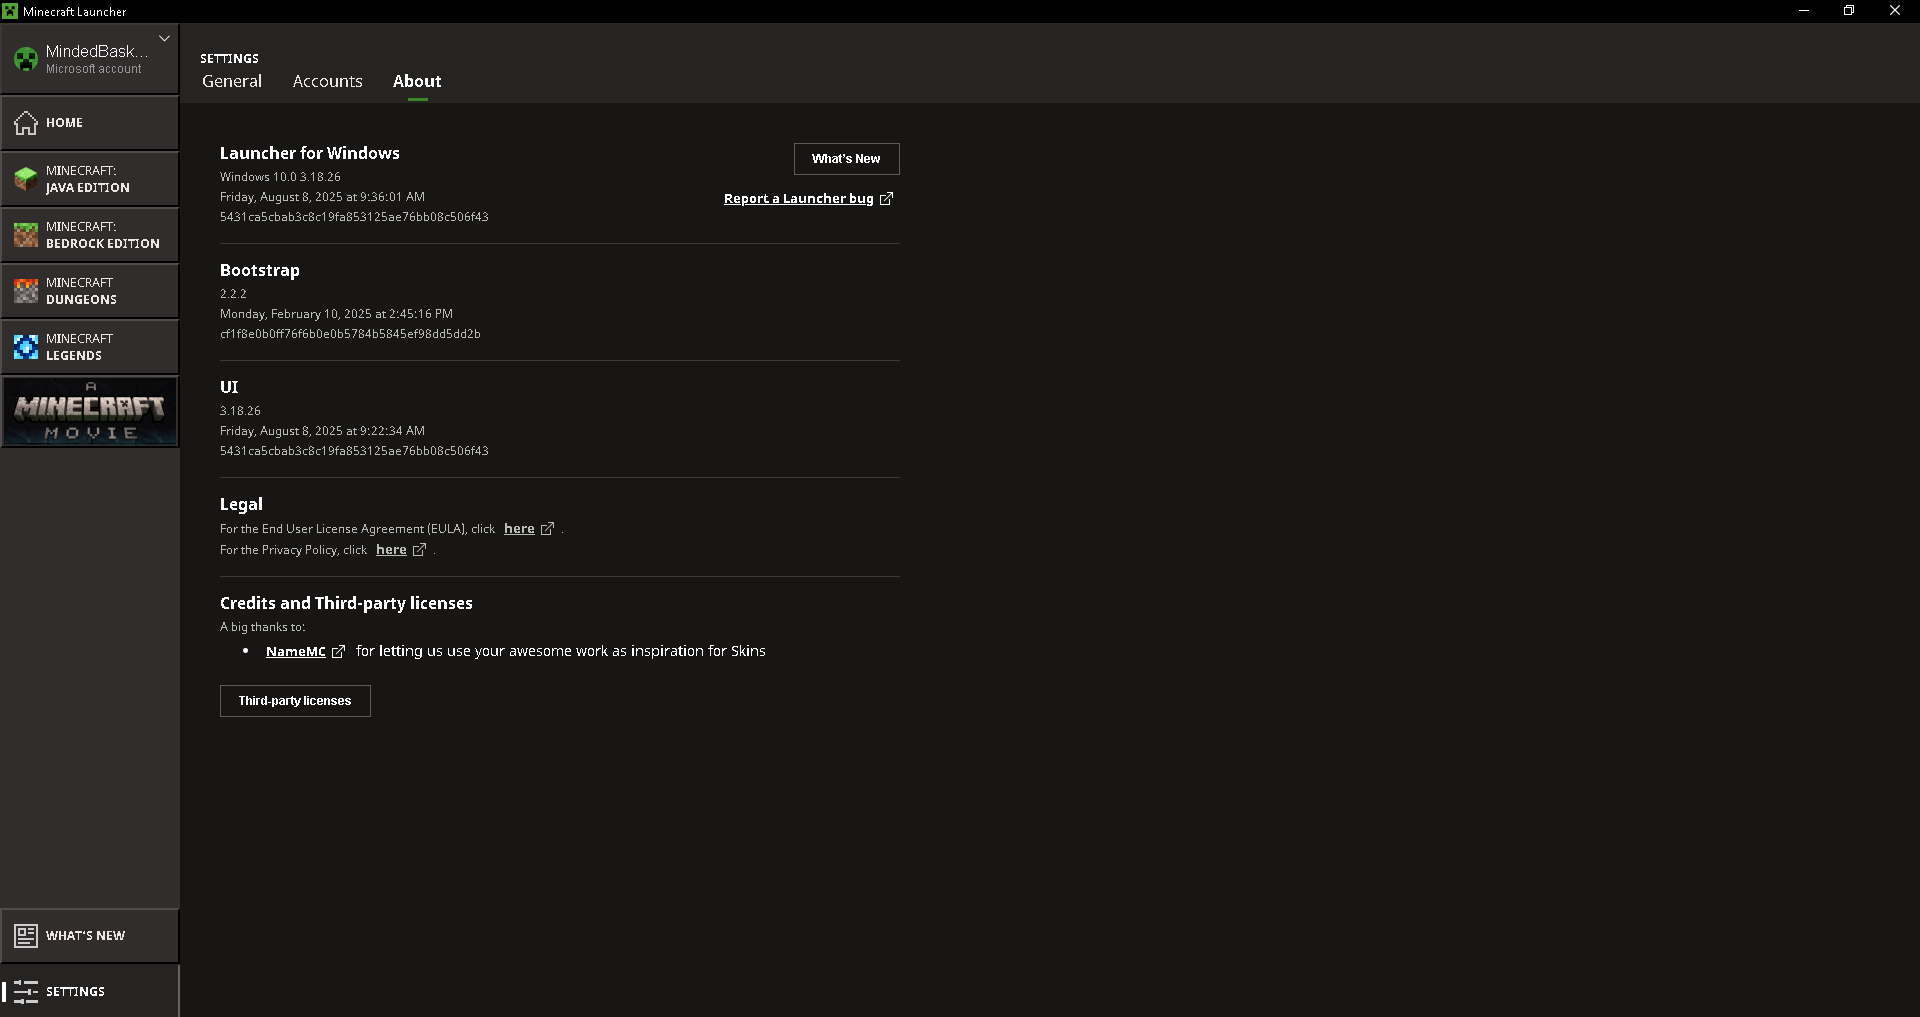This screenshot has height=1017, width=1920.
Task: Open the NameMC link
Action: click(x=296, y=652)
